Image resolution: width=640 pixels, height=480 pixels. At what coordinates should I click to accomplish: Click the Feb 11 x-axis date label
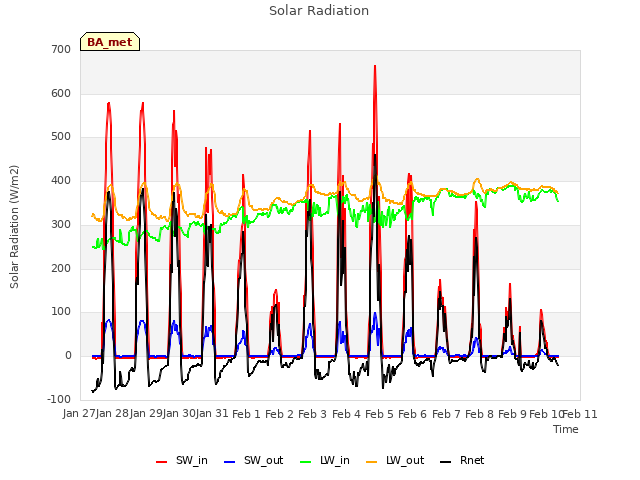pos(580,414)
